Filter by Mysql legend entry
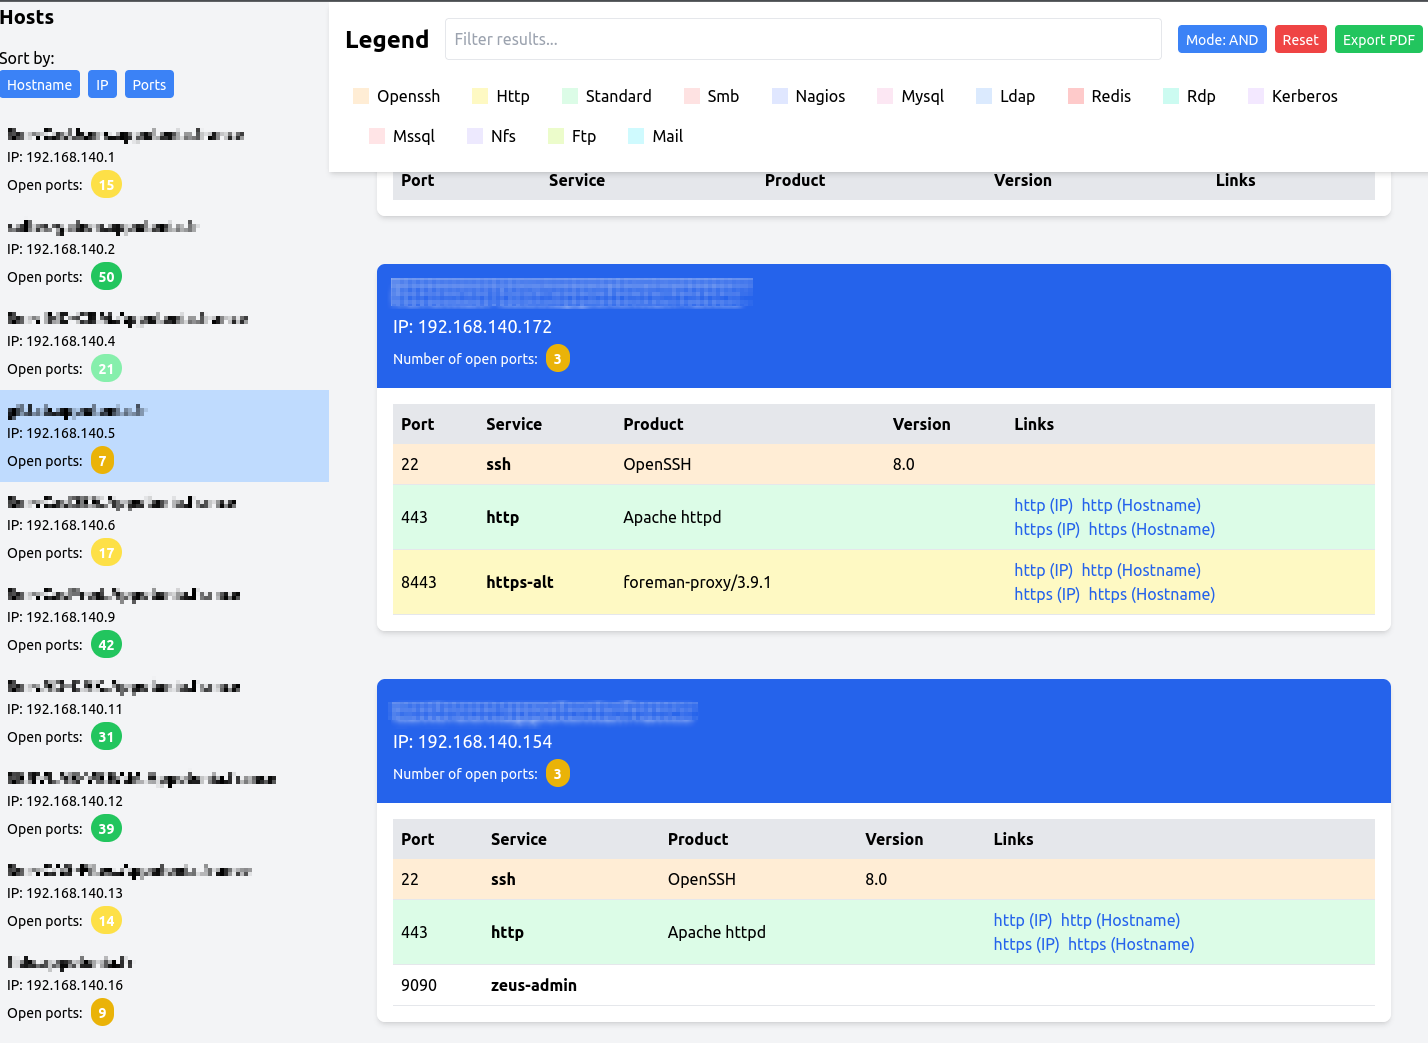 point(910,96)
